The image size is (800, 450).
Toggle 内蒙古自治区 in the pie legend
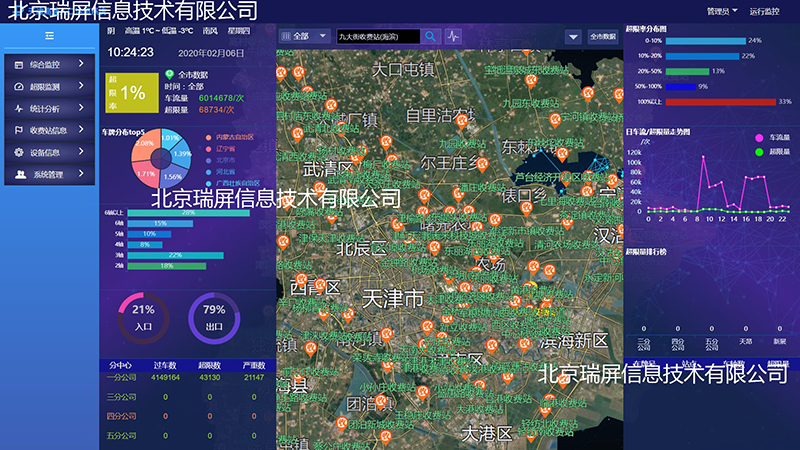[230, 137]
